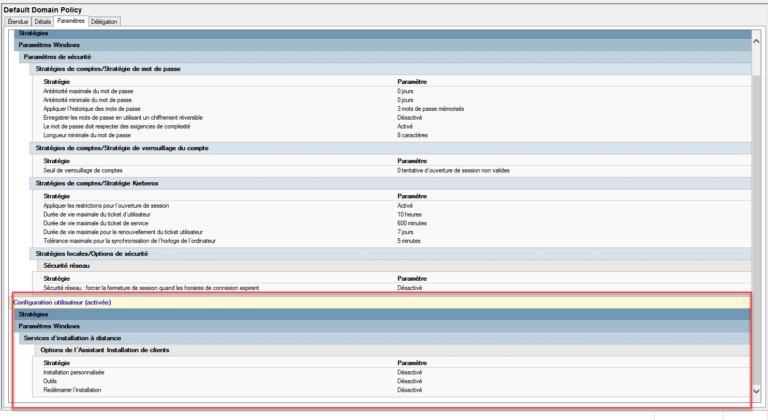Select row Antériorité minimale du mot de passe
The height and width of the screenshot is (420, 768).
pyautogui.click(x=392, y=100)
